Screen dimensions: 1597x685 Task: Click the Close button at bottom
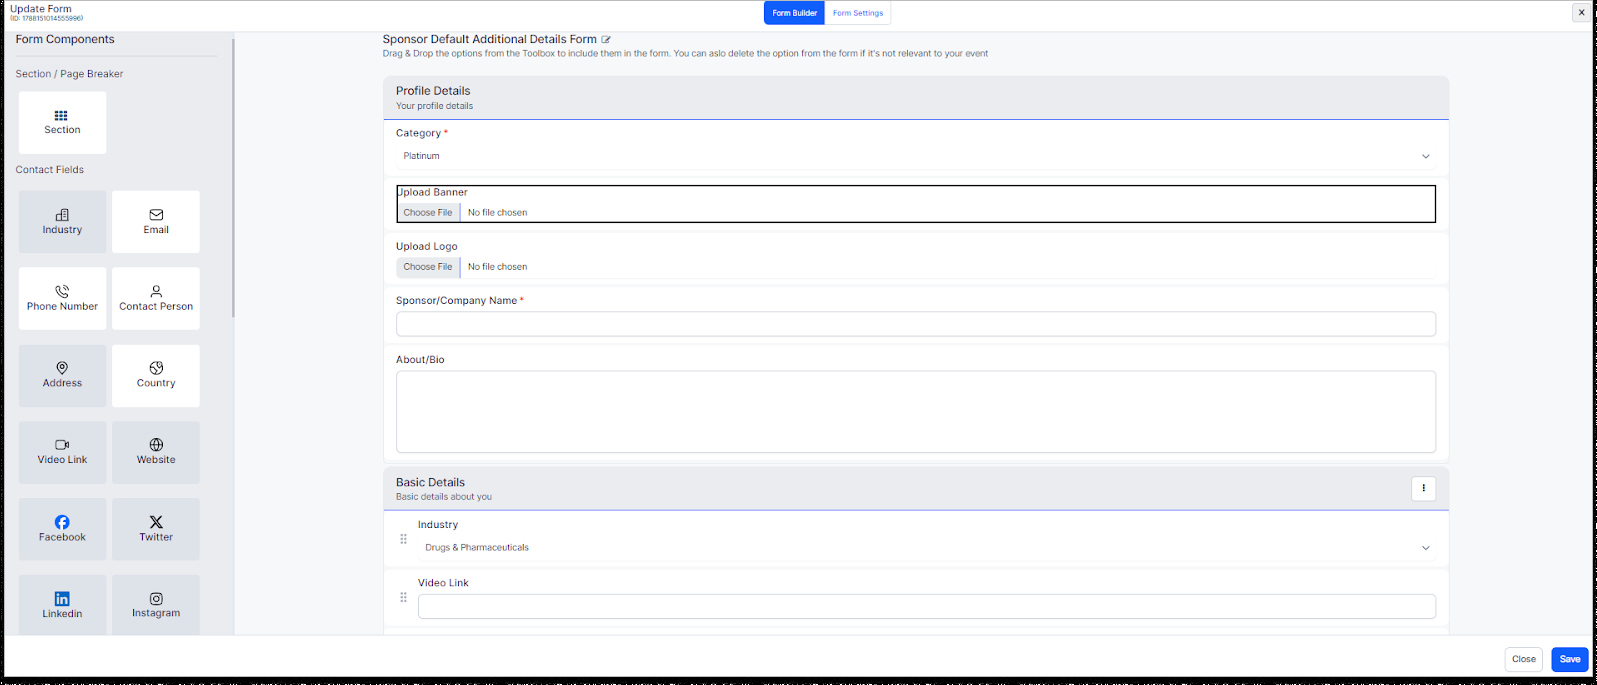click(x=1523, y=659)
